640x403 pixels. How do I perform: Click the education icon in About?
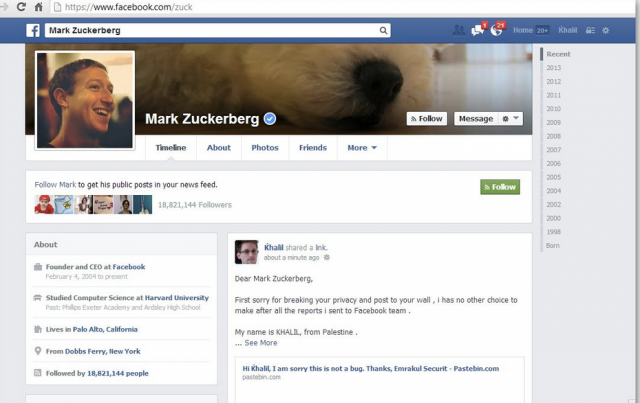click(38, 298)
